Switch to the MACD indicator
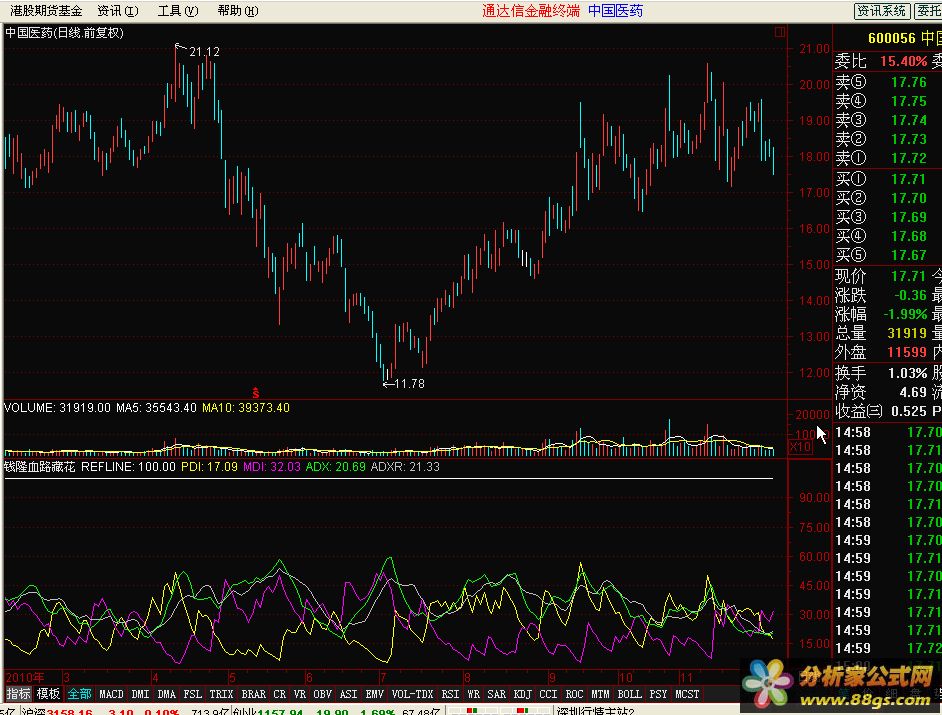Screen dimensions: 942x715 [x=111, y=694]
